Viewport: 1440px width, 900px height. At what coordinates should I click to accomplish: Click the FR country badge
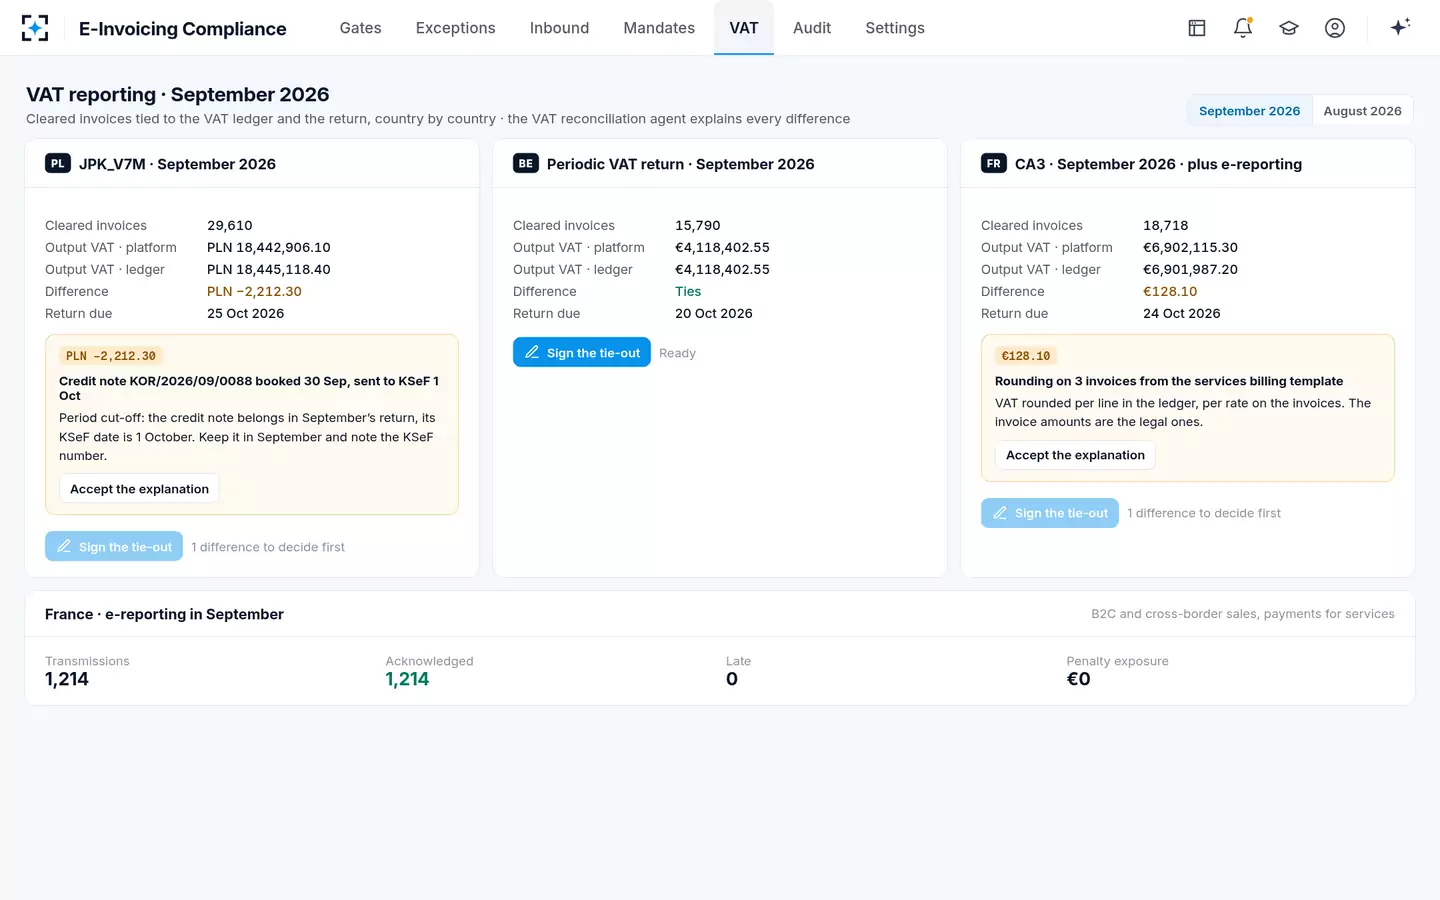click(994, 163)
